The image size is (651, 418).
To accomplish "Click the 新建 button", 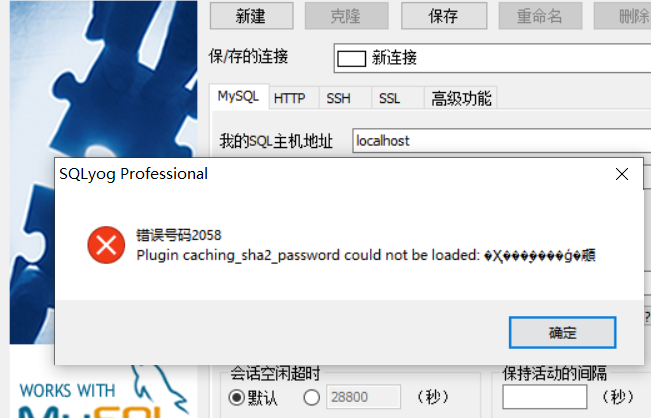I will (252, 16).
